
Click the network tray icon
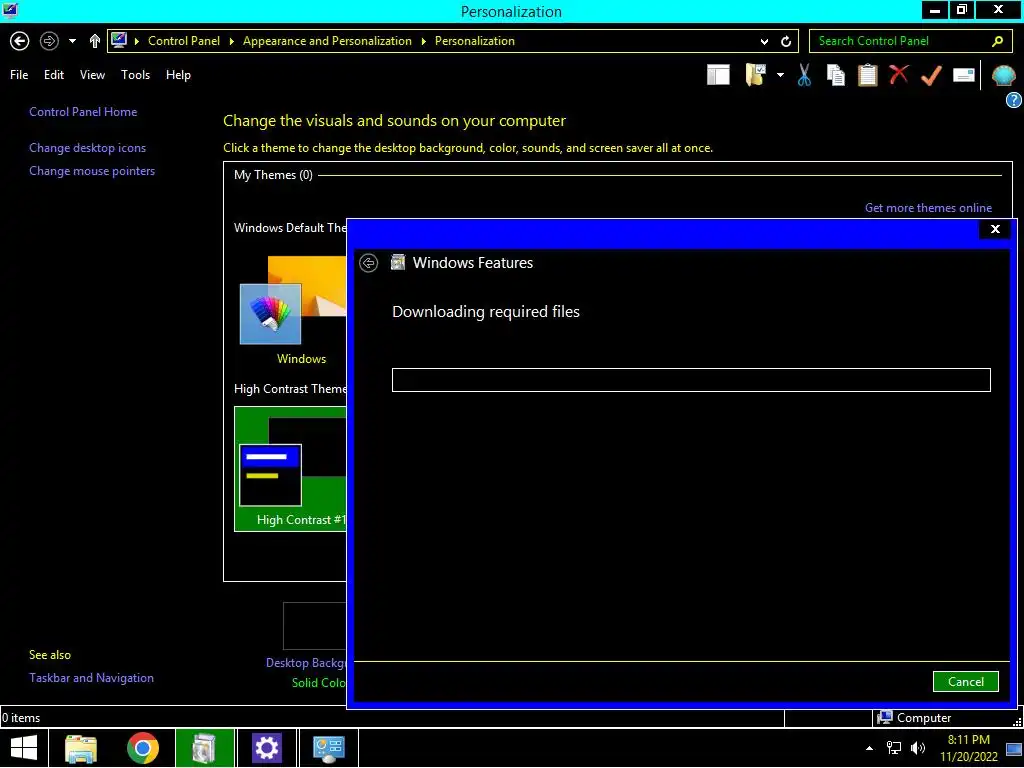coord(894,748)
